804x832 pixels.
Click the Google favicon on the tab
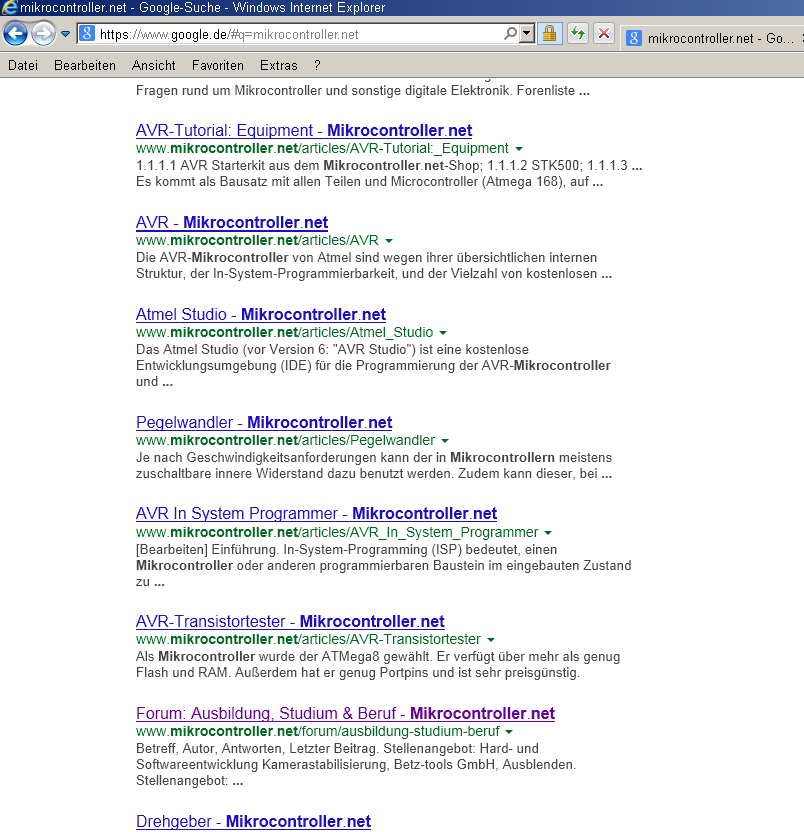pos(634,38)
